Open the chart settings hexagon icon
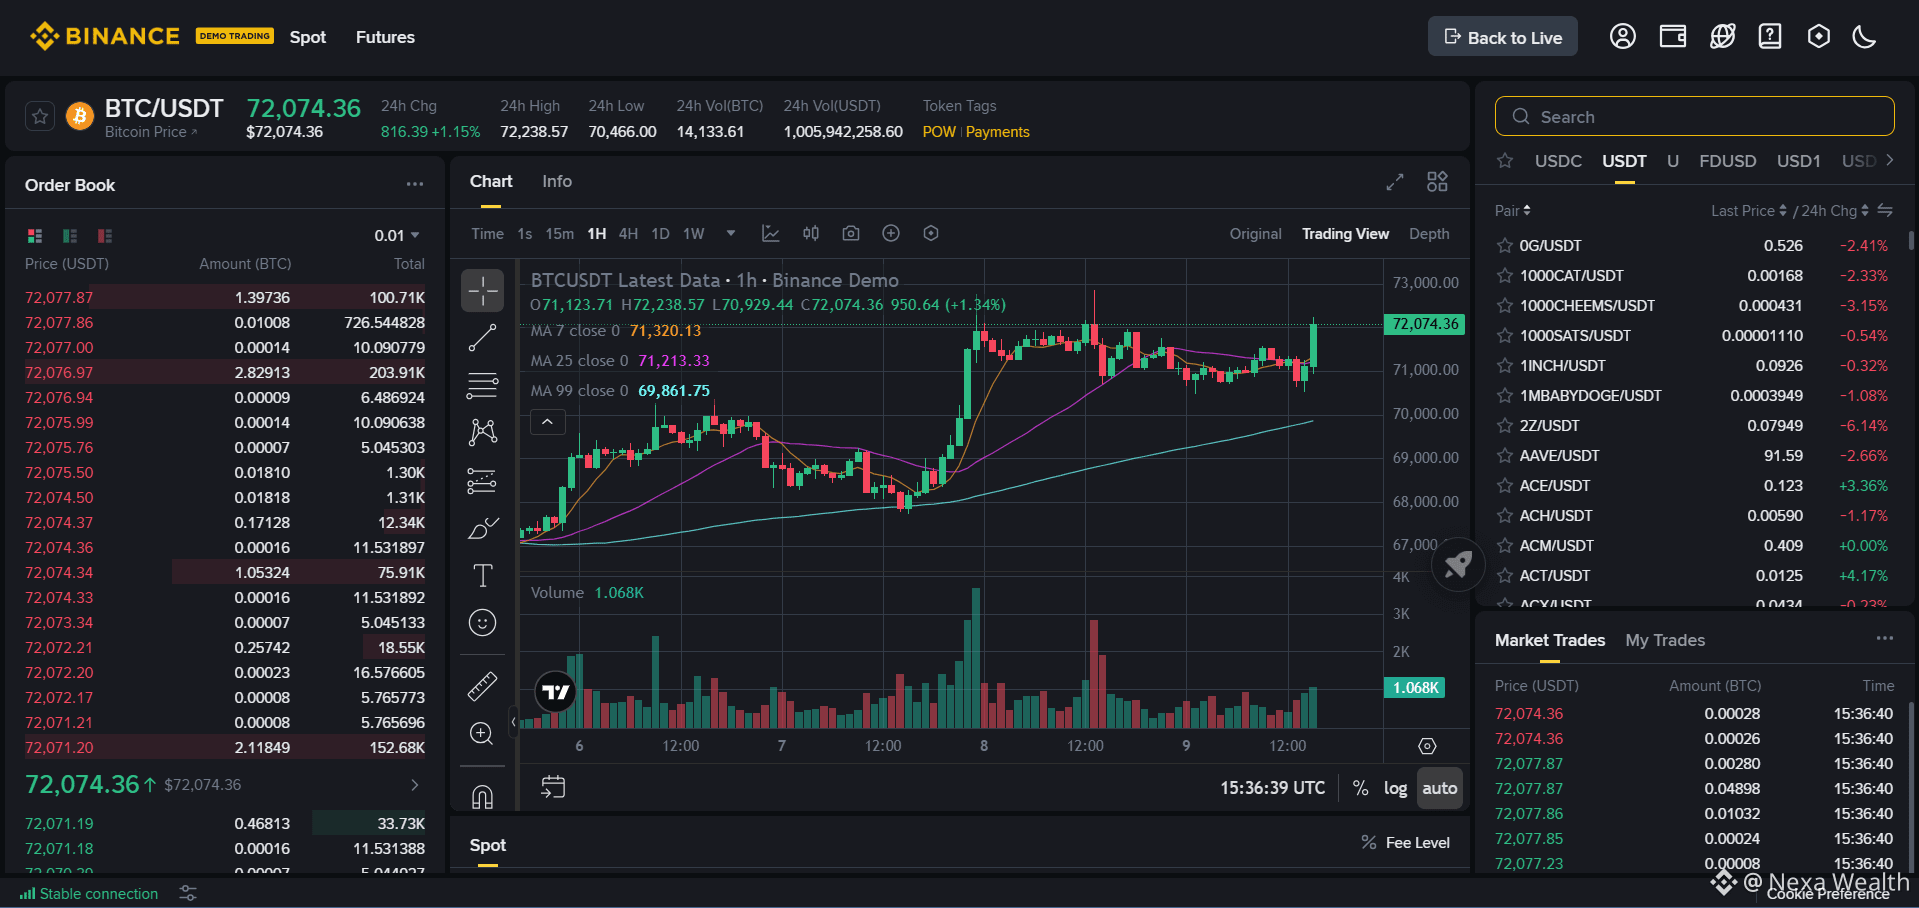Viewport: 1919px width, 908px height. [x=931, y=233]
